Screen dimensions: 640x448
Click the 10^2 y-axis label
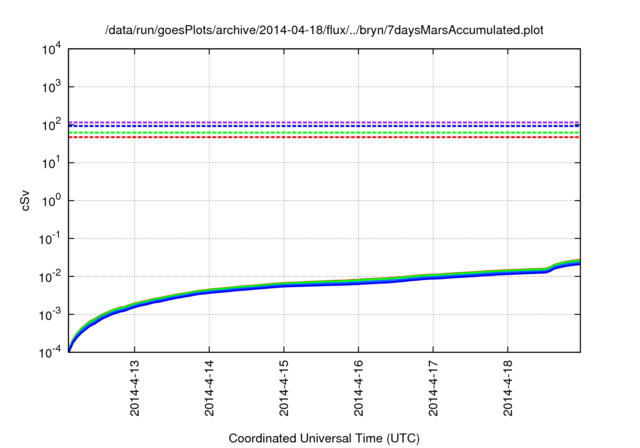coord(52,124)
